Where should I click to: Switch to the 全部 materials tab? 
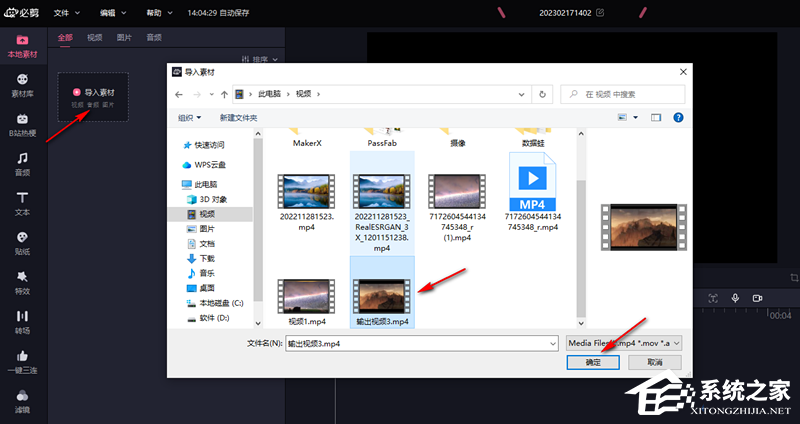coord(65,38)
